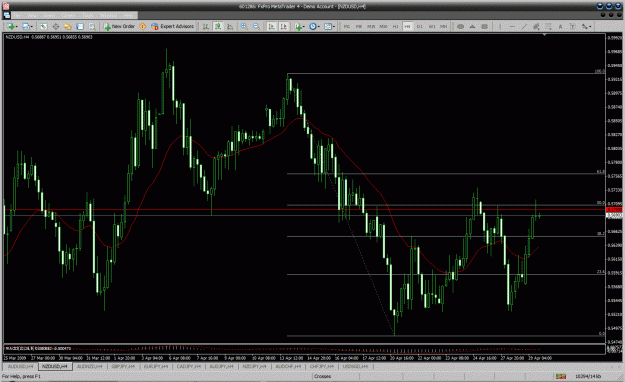This screenshot has height=382, width=625.
Task: Select the arrows drawing tool
Action: tap(584, 26)
